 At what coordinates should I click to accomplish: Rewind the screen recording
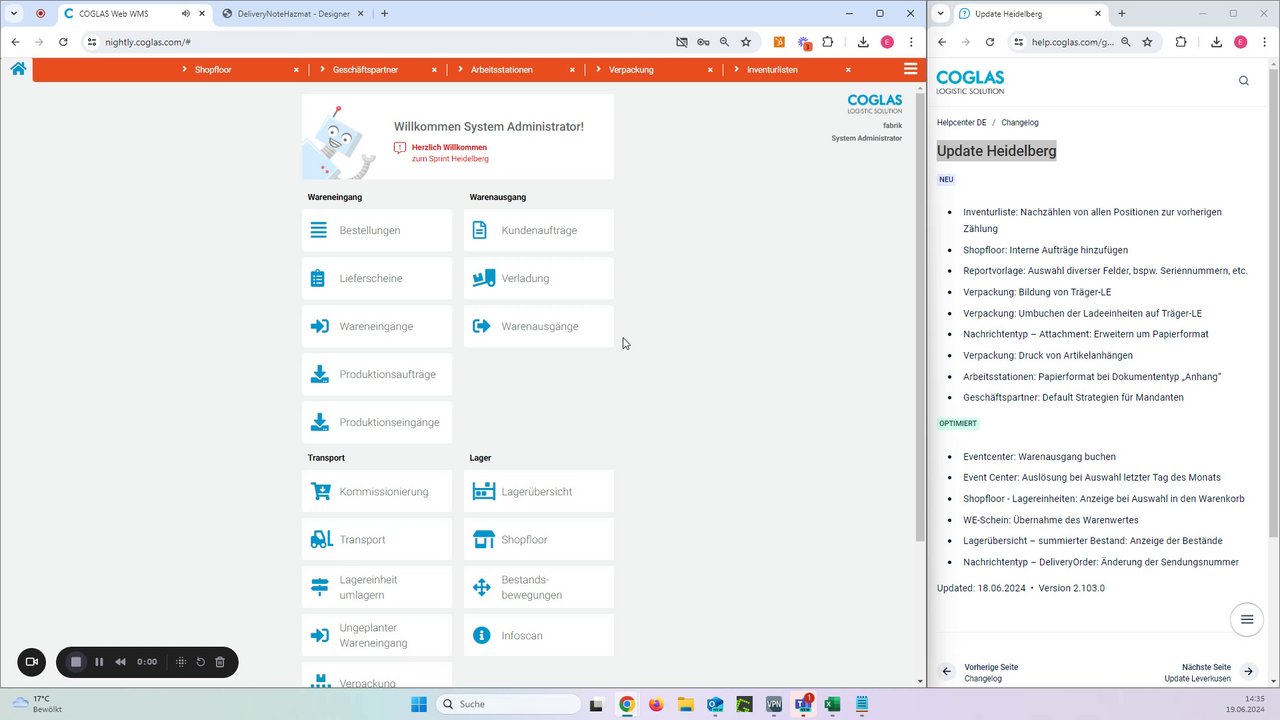[x=121, y=662]
